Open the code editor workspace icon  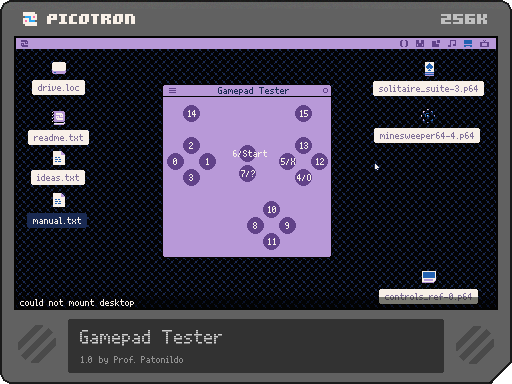[404, 44]
